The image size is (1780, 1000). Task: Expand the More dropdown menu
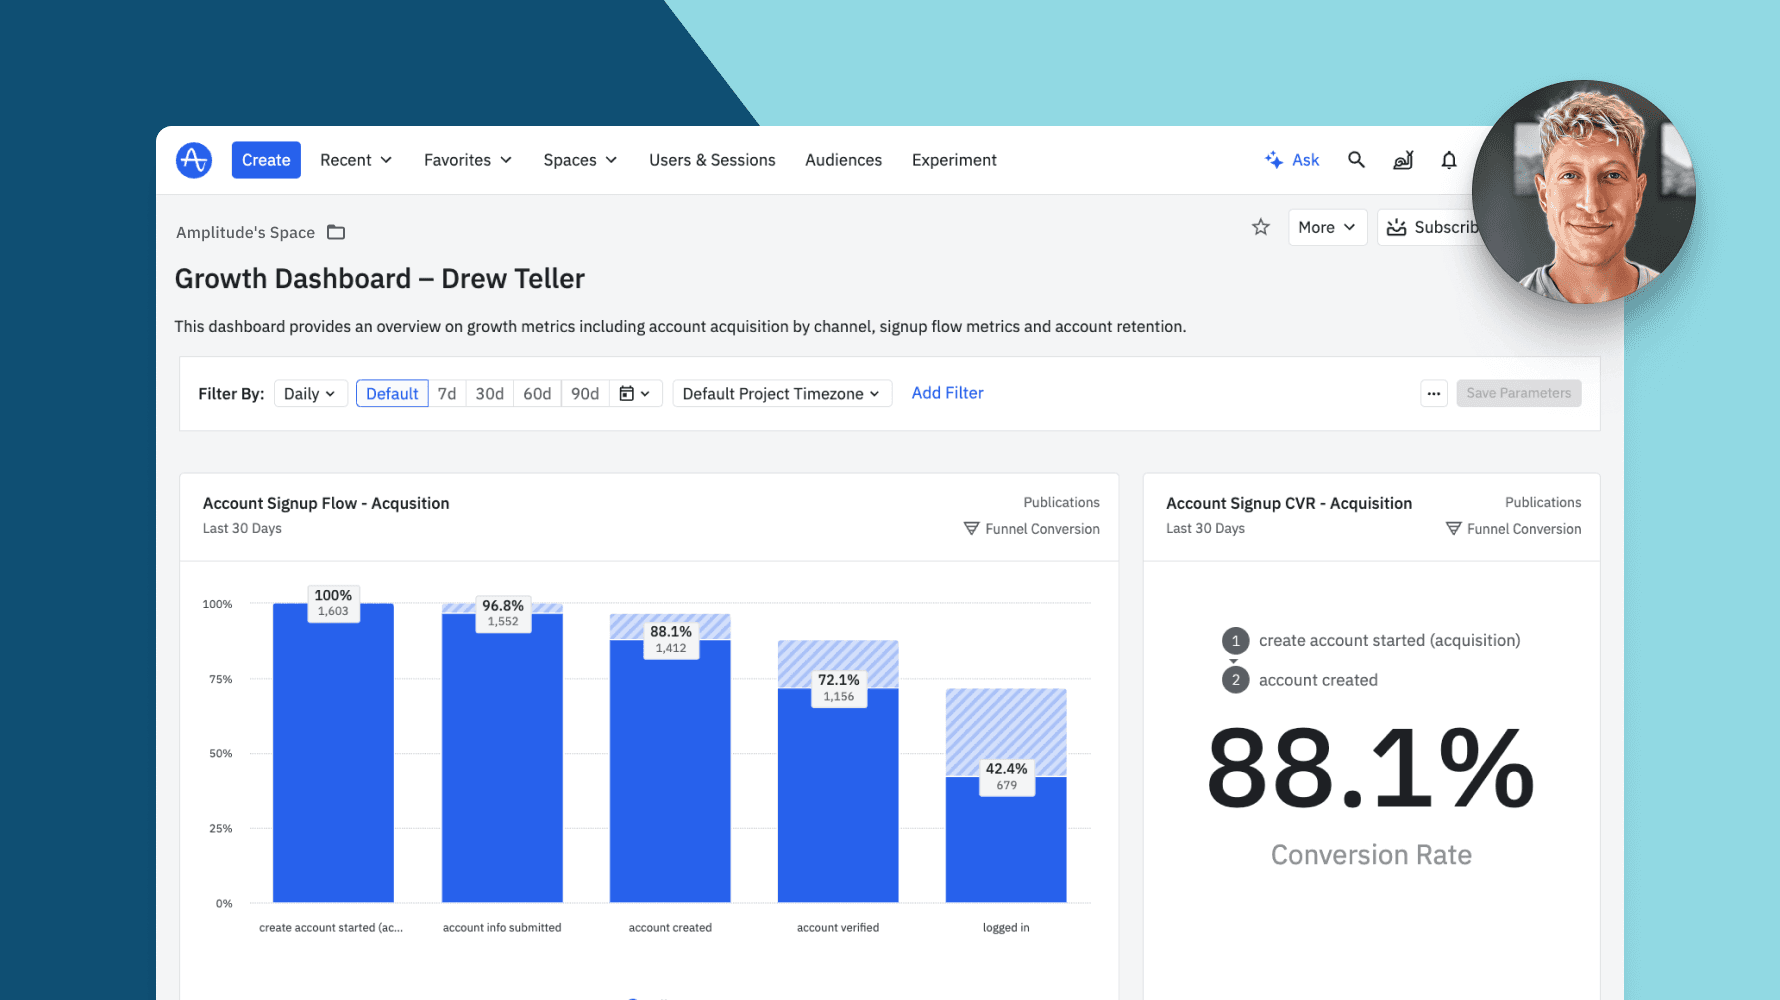tap(1326, 227)
